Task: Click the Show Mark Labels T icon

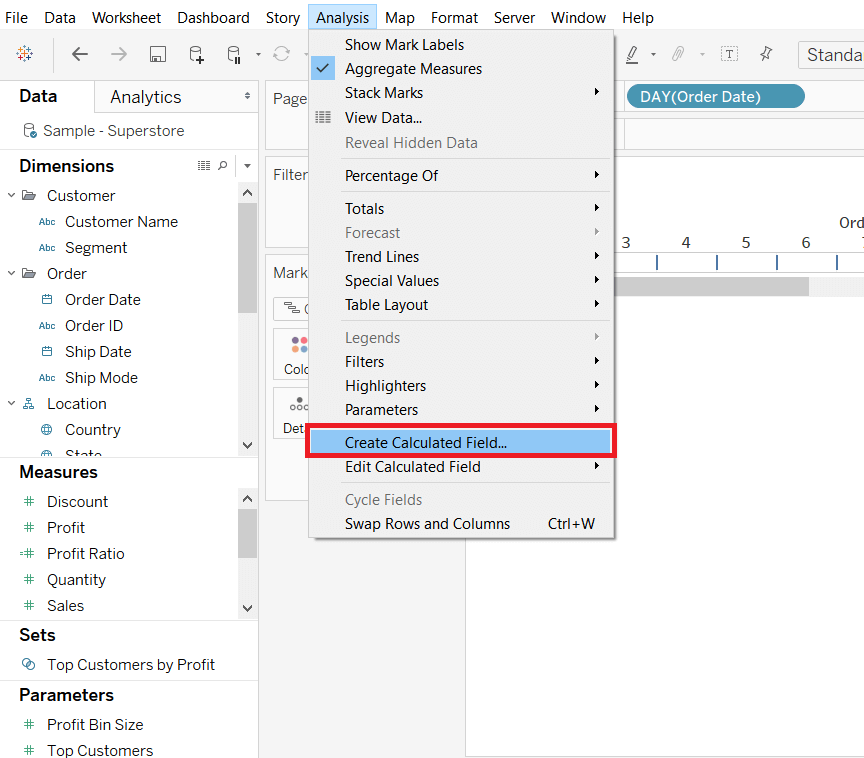Action: [x=729, y=54]
